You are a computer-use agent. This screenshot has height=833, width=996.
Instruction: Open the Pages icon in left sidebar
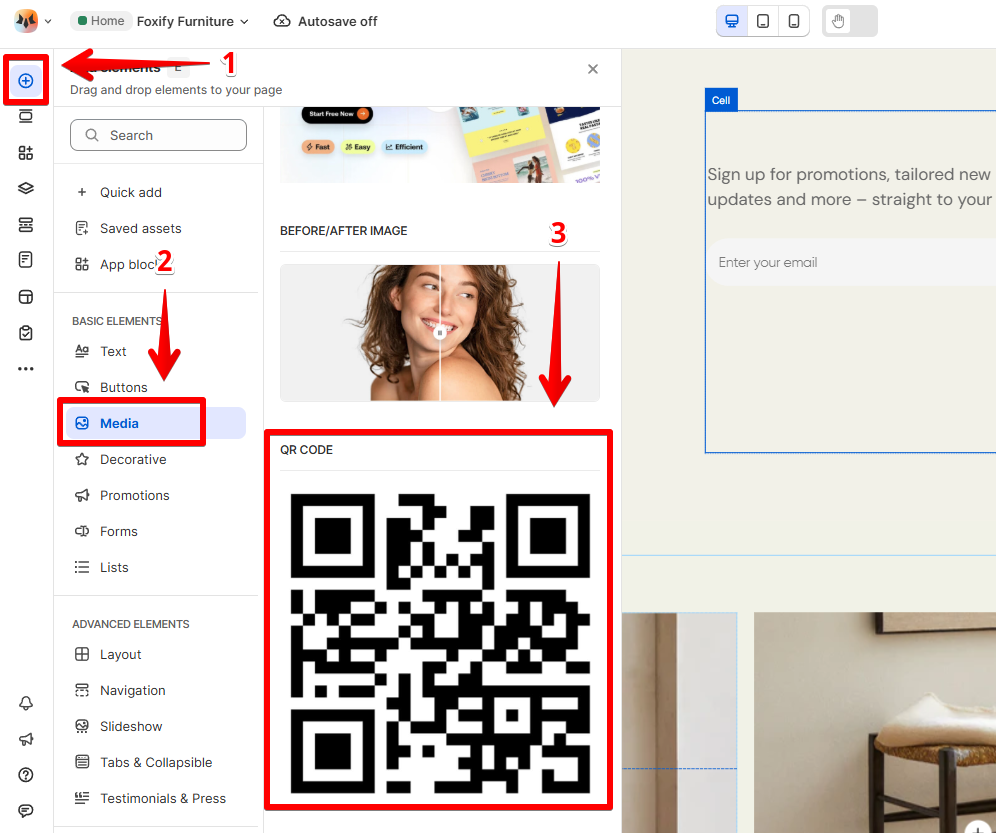(x=26, y=260)
